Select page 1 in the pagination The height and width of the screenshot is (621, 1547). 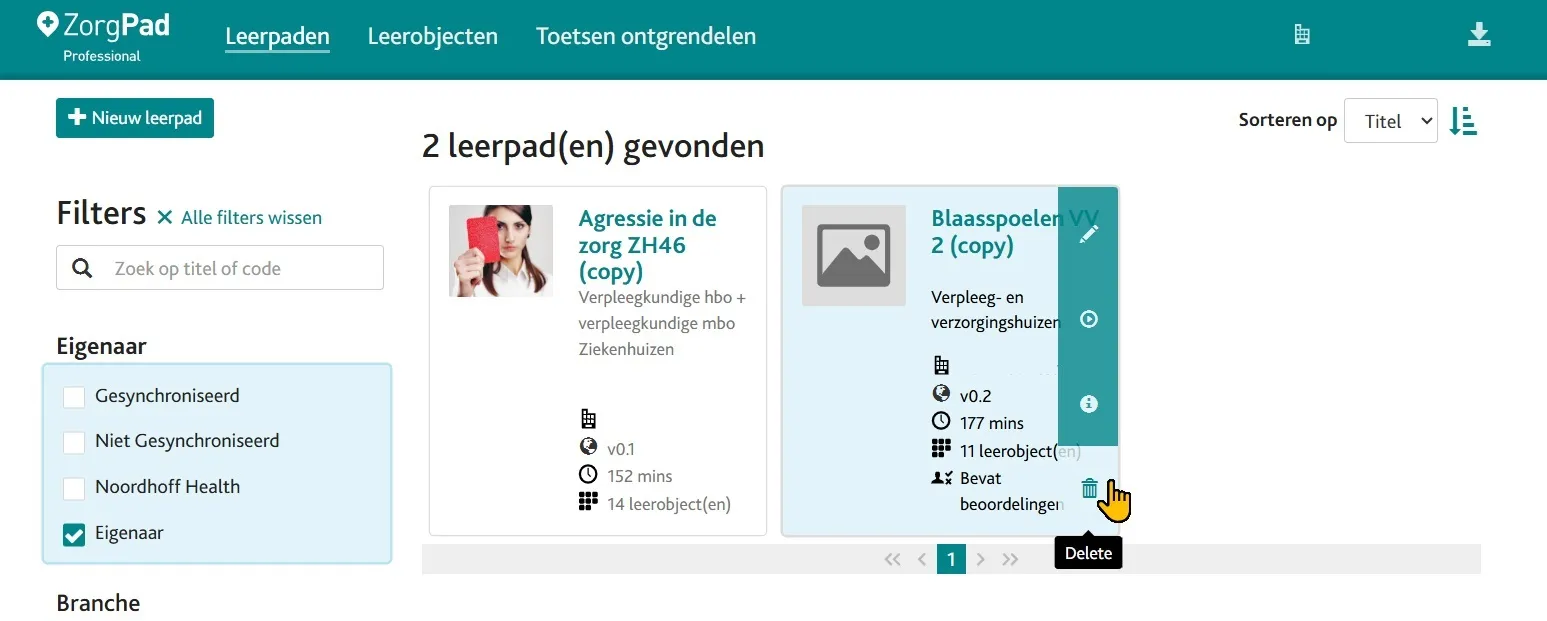(951, 559)
